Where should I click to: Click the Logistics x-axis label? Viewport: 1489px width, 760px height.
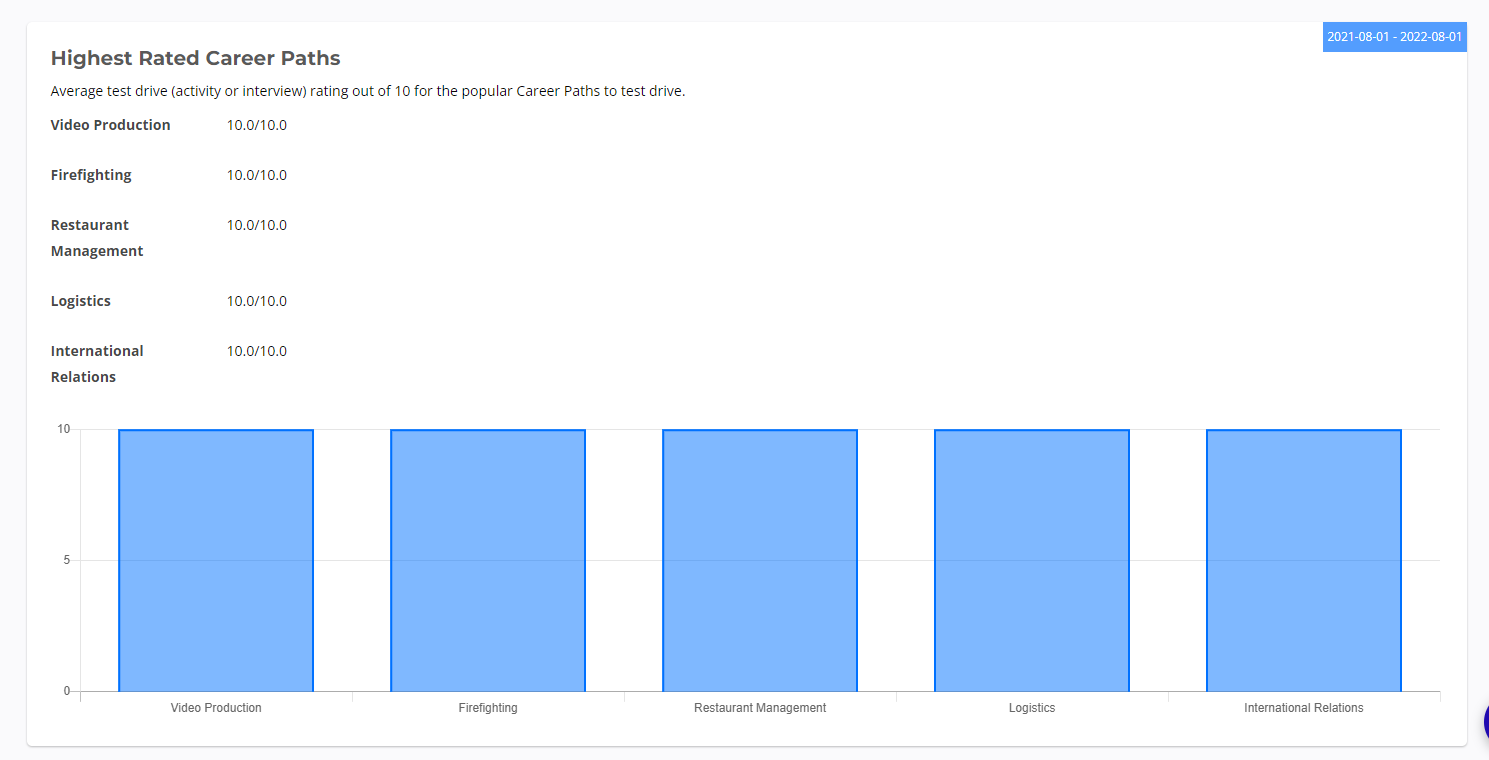[x=1032, y=708]
